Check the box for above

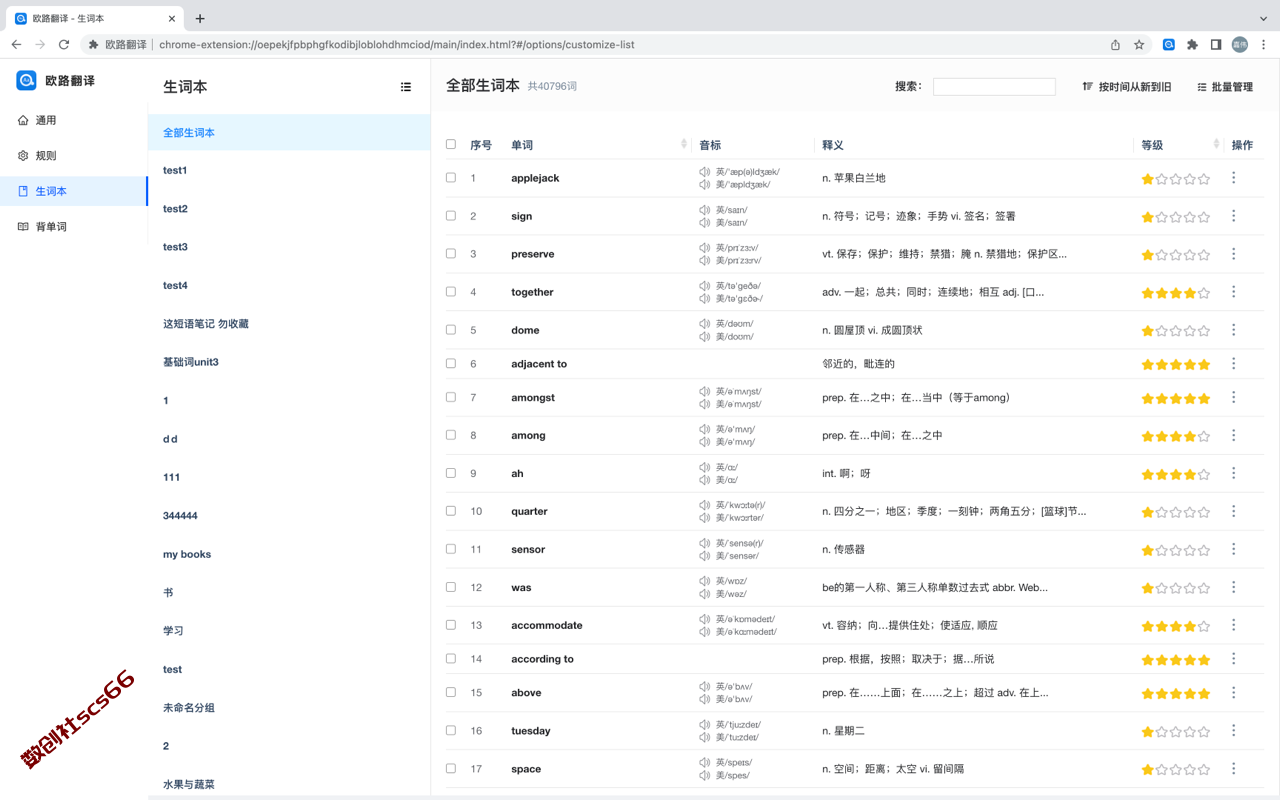[x=451, y=692]
